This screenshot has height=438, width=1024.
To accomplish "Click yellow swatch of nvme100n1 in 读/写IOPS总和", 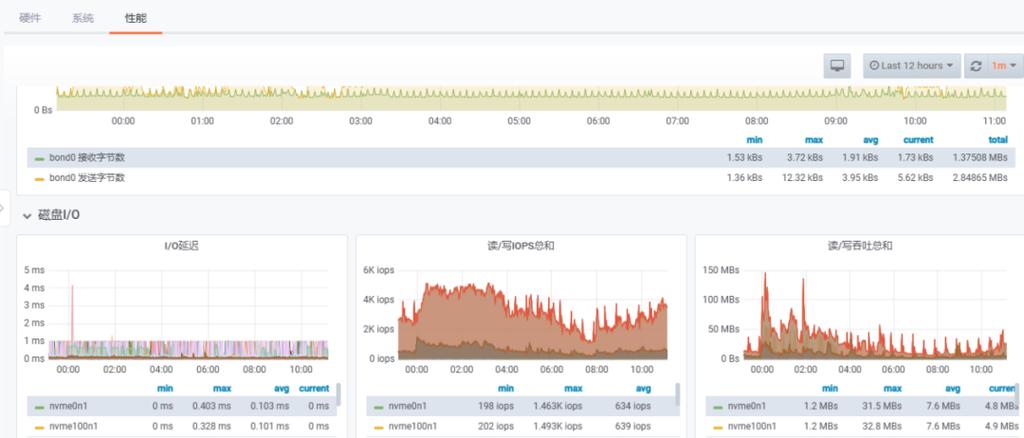I will [x=378, y=426].
